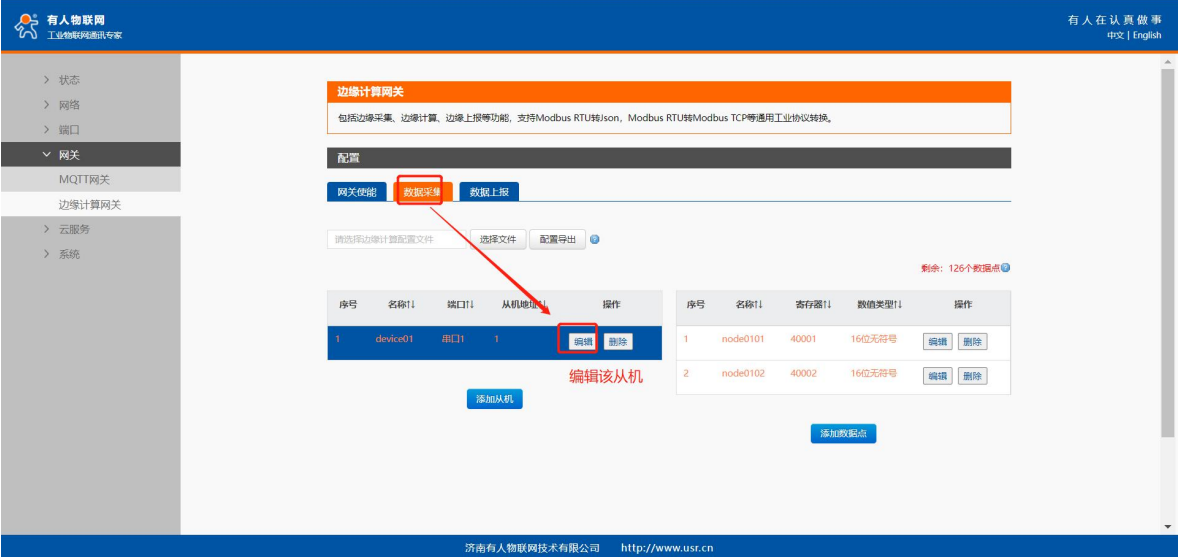Expand the 网络 sidebar menu
Viewport: 1178px width, 557px height.
(x=68, y=105)
